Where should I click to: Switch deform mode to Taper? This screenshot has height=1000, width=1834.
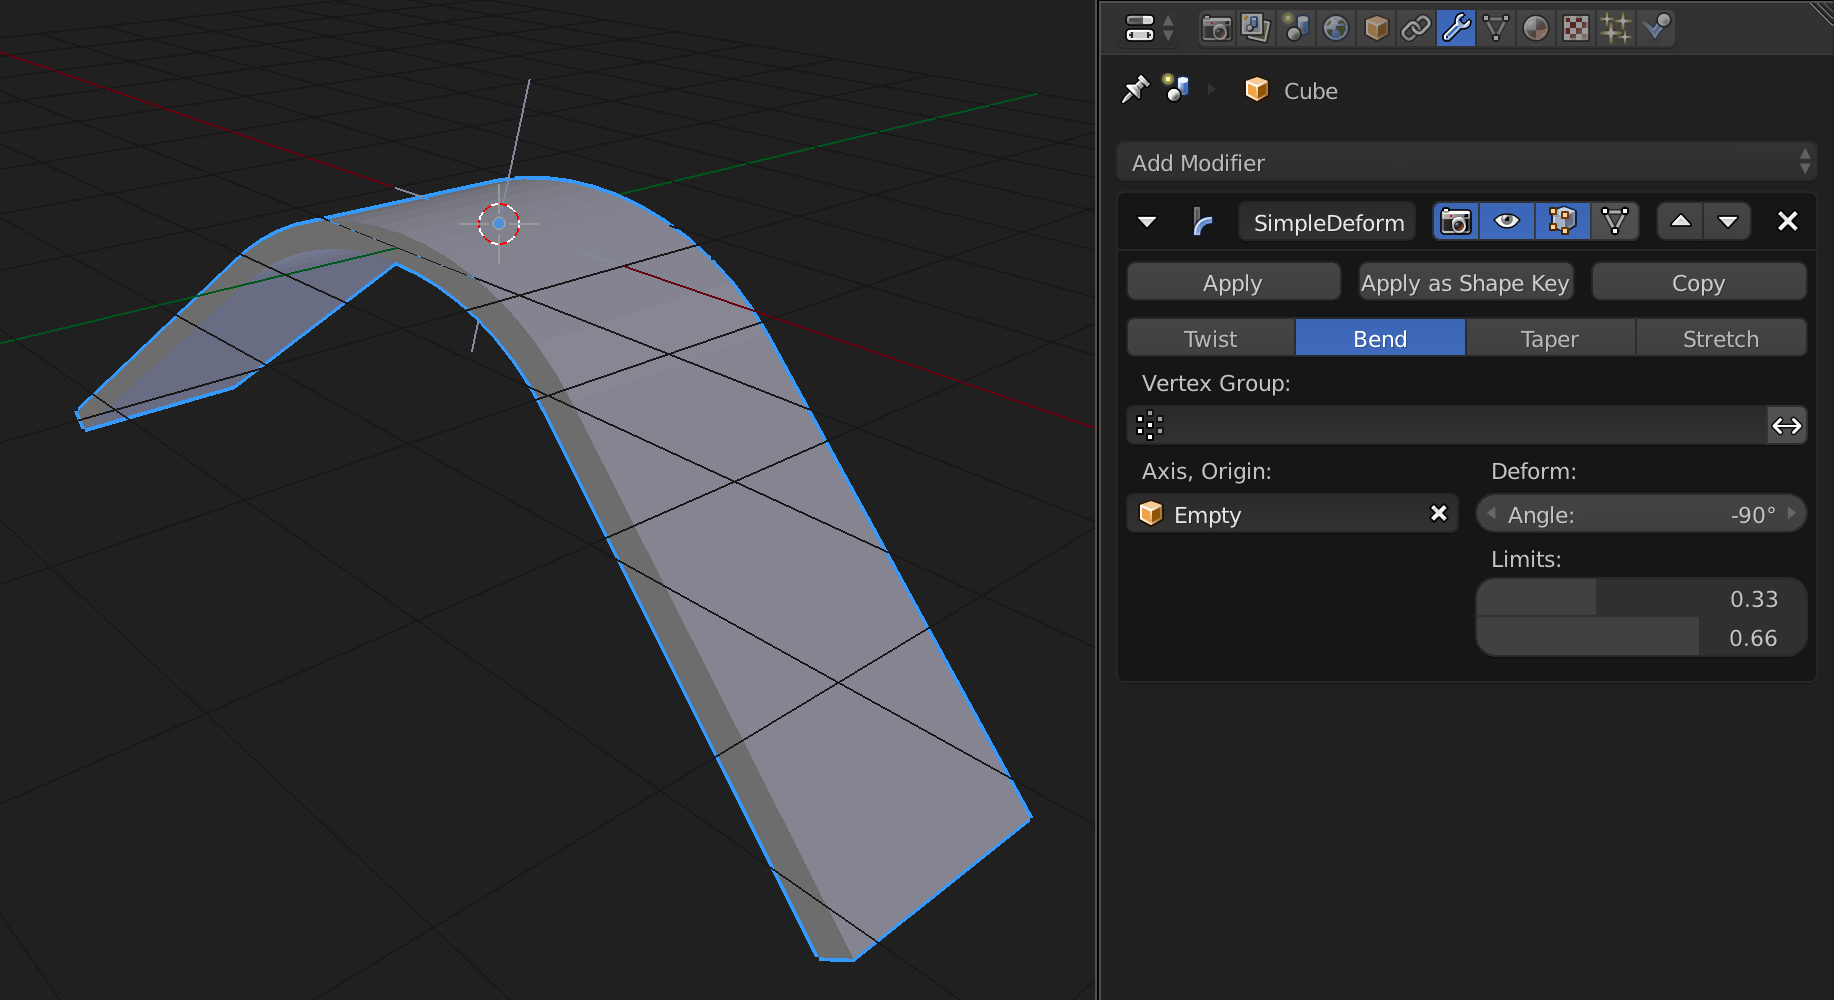(x=1549, y=338)
